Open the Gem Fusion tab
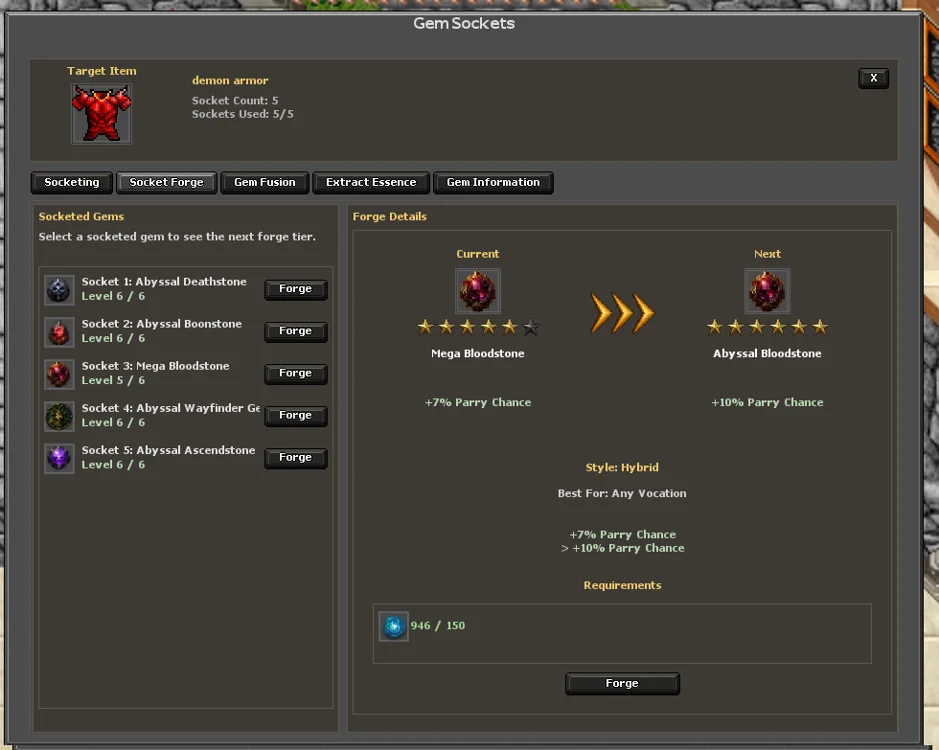939x750 pixels. point(265,182)
